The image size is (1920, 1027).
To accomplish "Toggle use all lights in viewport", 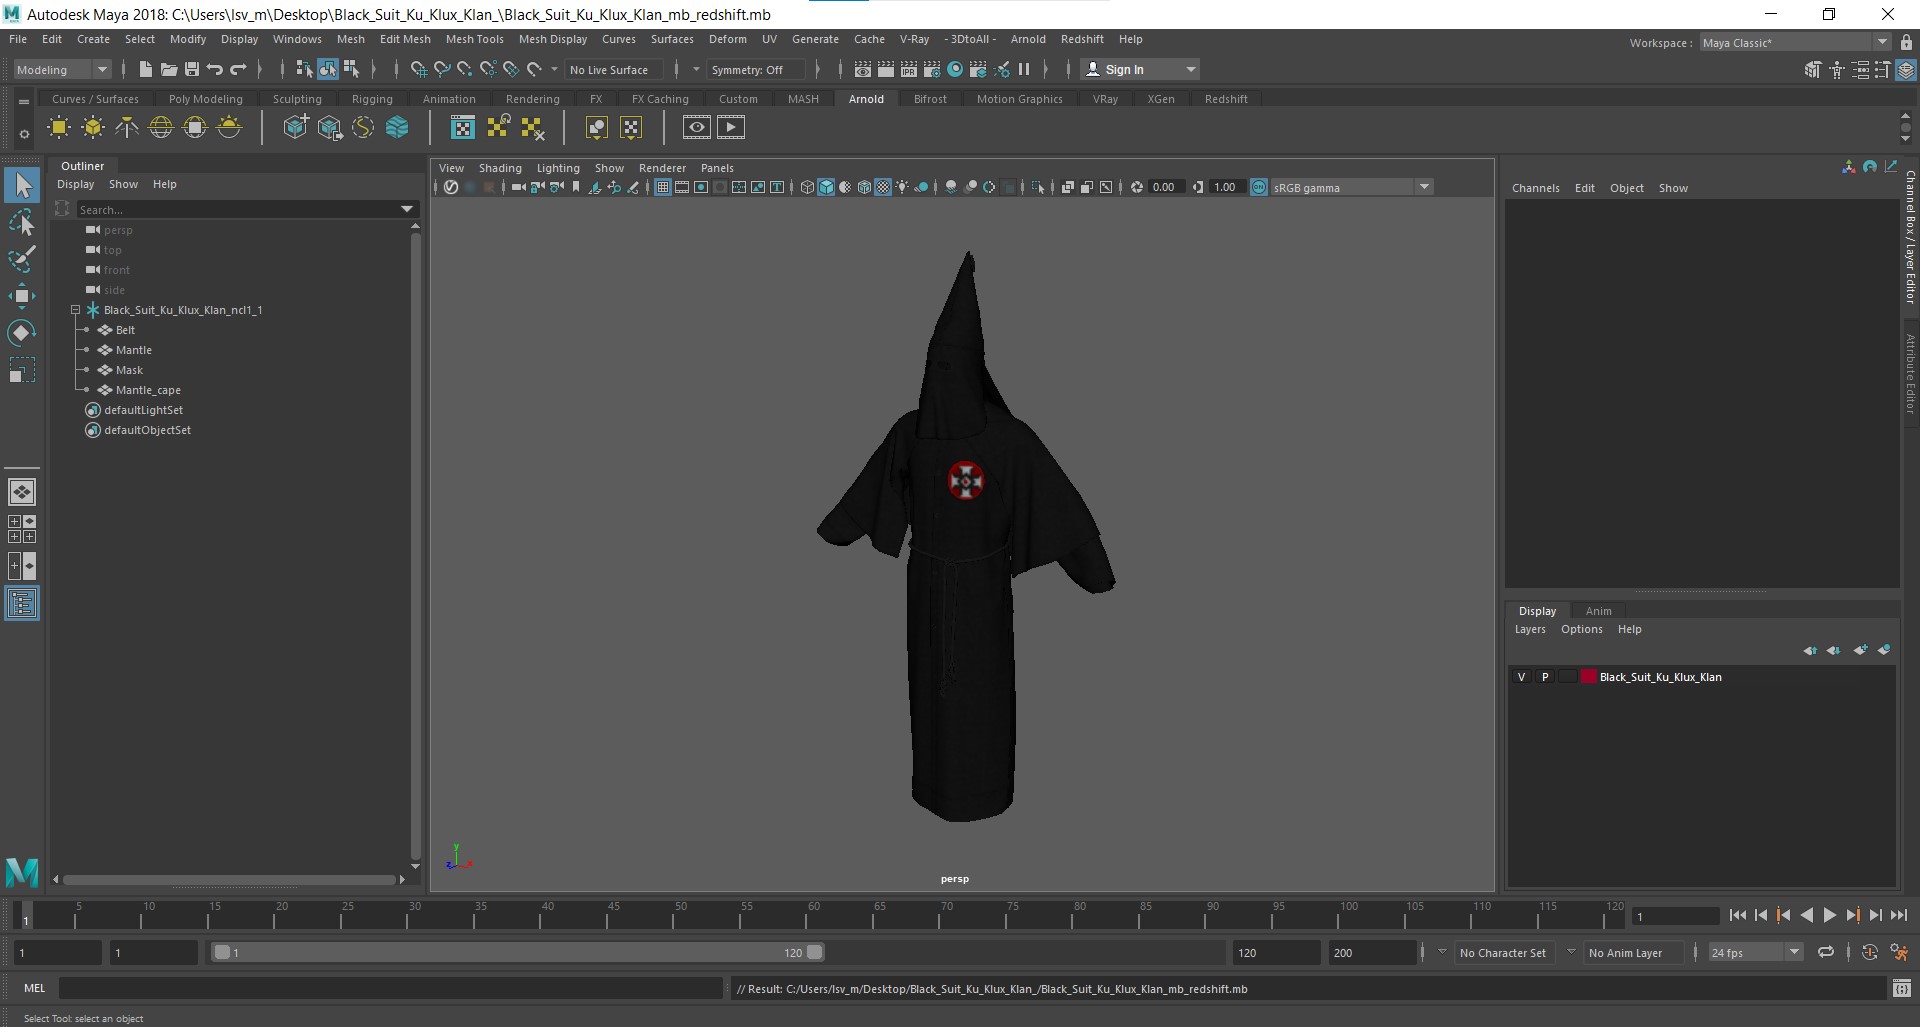I will (x=903, y=187).
